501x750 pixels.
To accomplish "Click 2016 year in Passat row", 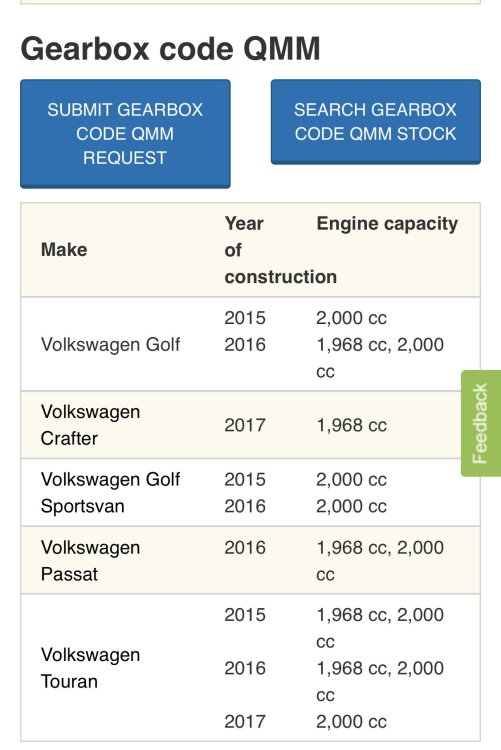I will coord(245,548).
